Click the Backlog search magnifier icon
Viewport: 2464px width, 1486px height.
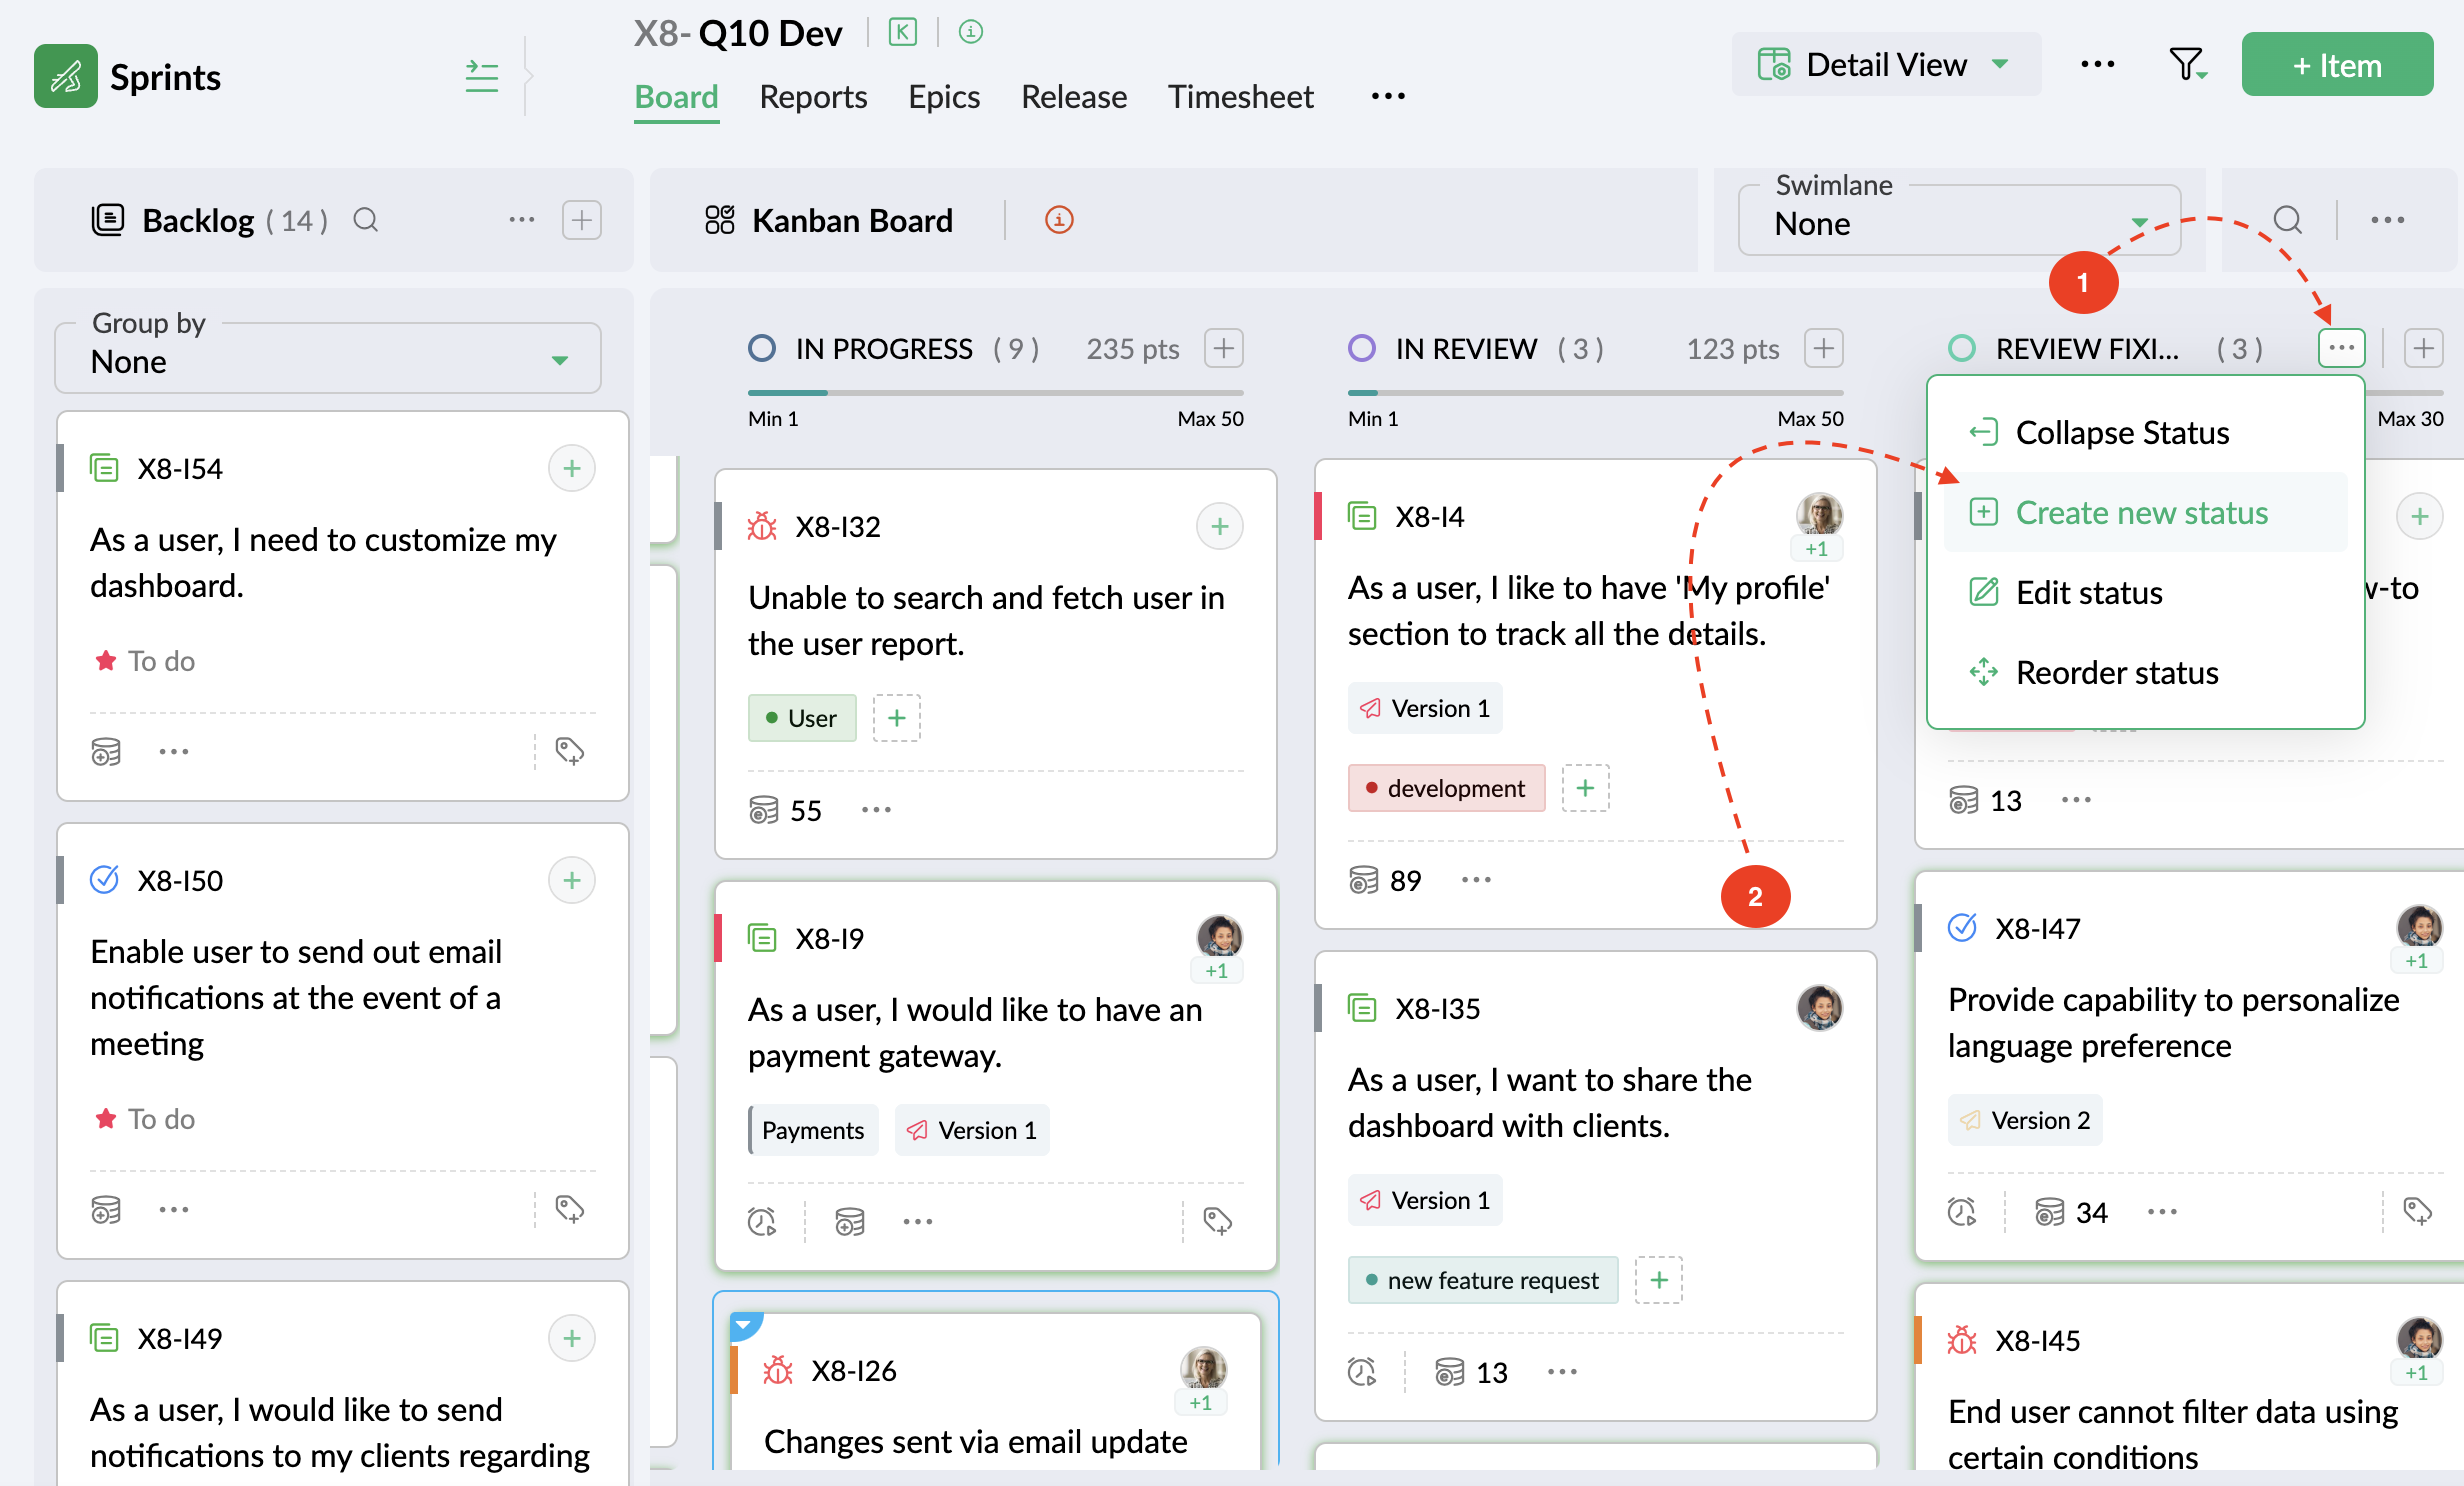[x=366, y=220]
